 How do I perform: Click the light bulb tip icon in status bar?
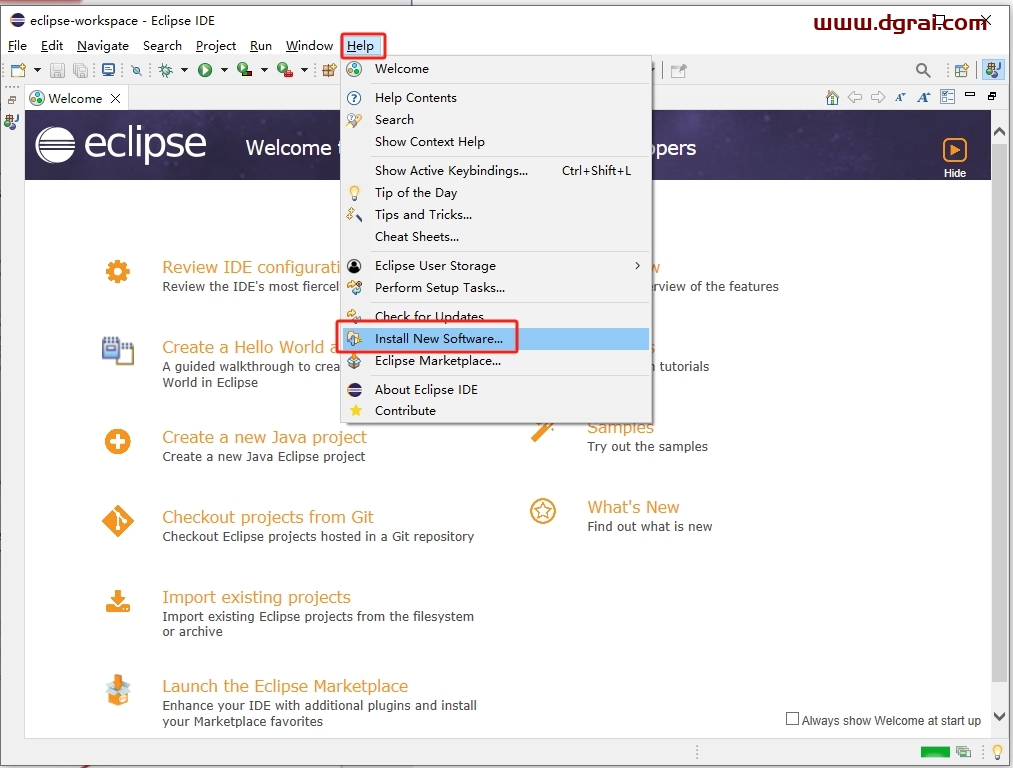click(996, 752)
